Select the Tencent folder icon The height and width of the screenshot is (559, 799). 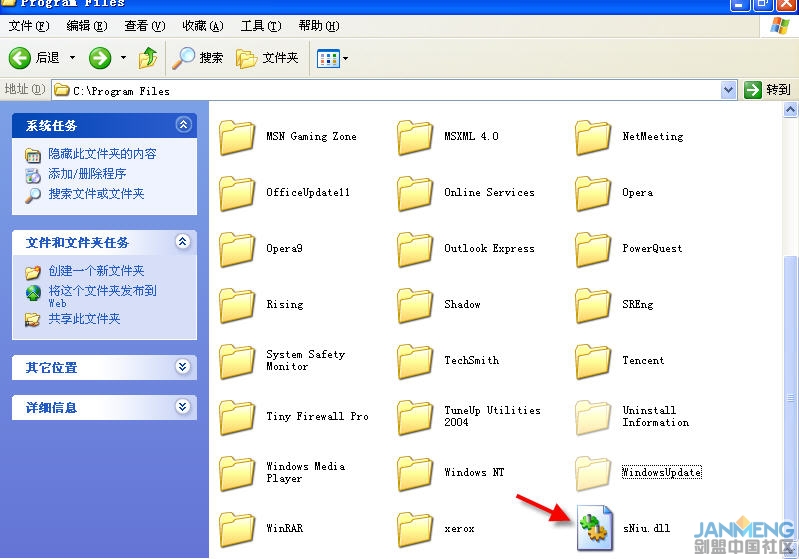[x=593, y=362]
